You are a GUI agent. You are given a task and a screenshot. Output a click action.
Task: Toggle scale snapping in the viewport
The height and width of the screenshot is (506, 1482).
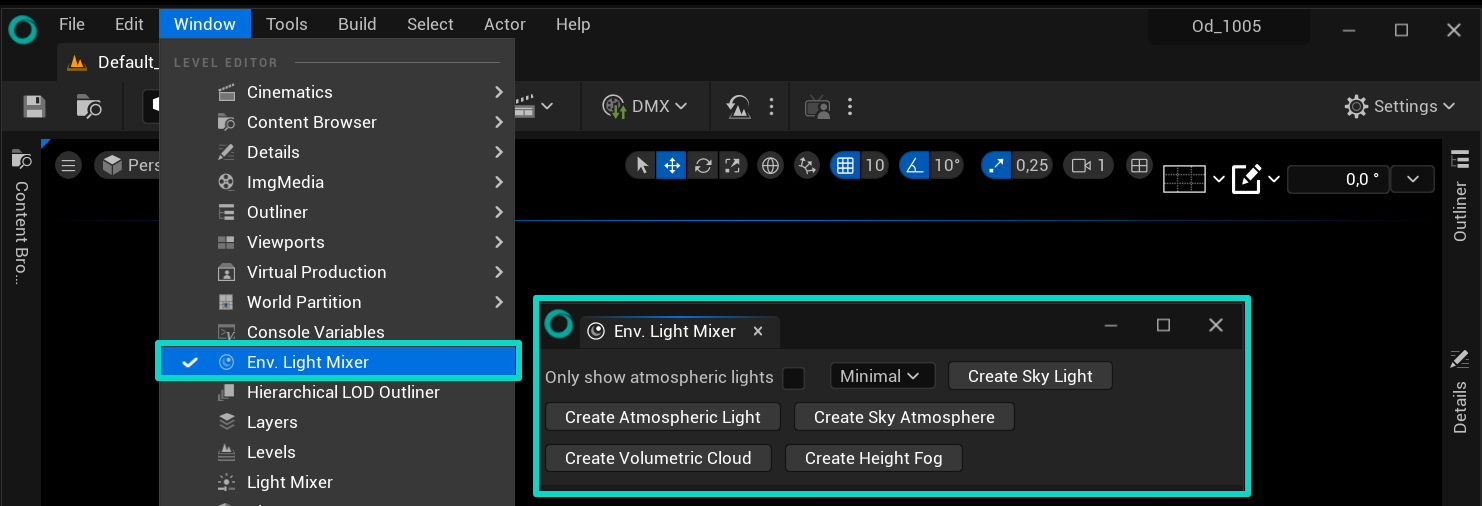click(996, 166)
